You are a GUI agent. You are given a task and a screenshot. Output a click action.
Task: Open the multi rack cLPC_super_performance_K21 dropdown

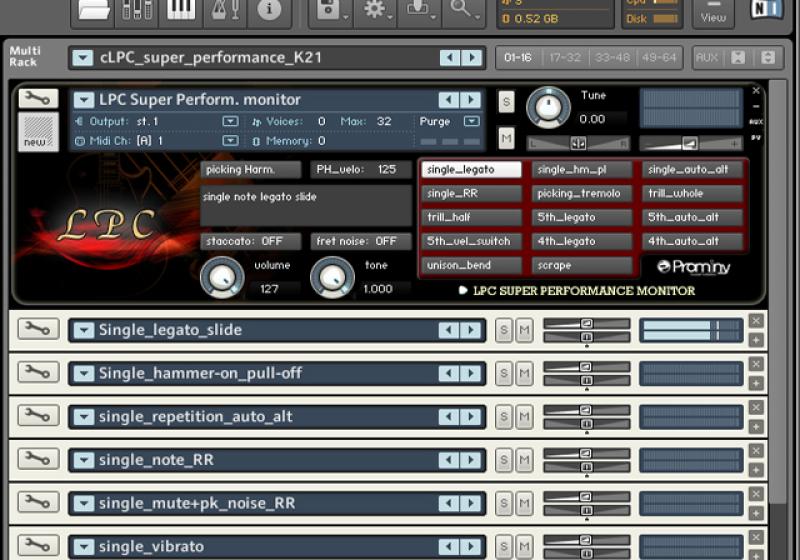point(83,58)
